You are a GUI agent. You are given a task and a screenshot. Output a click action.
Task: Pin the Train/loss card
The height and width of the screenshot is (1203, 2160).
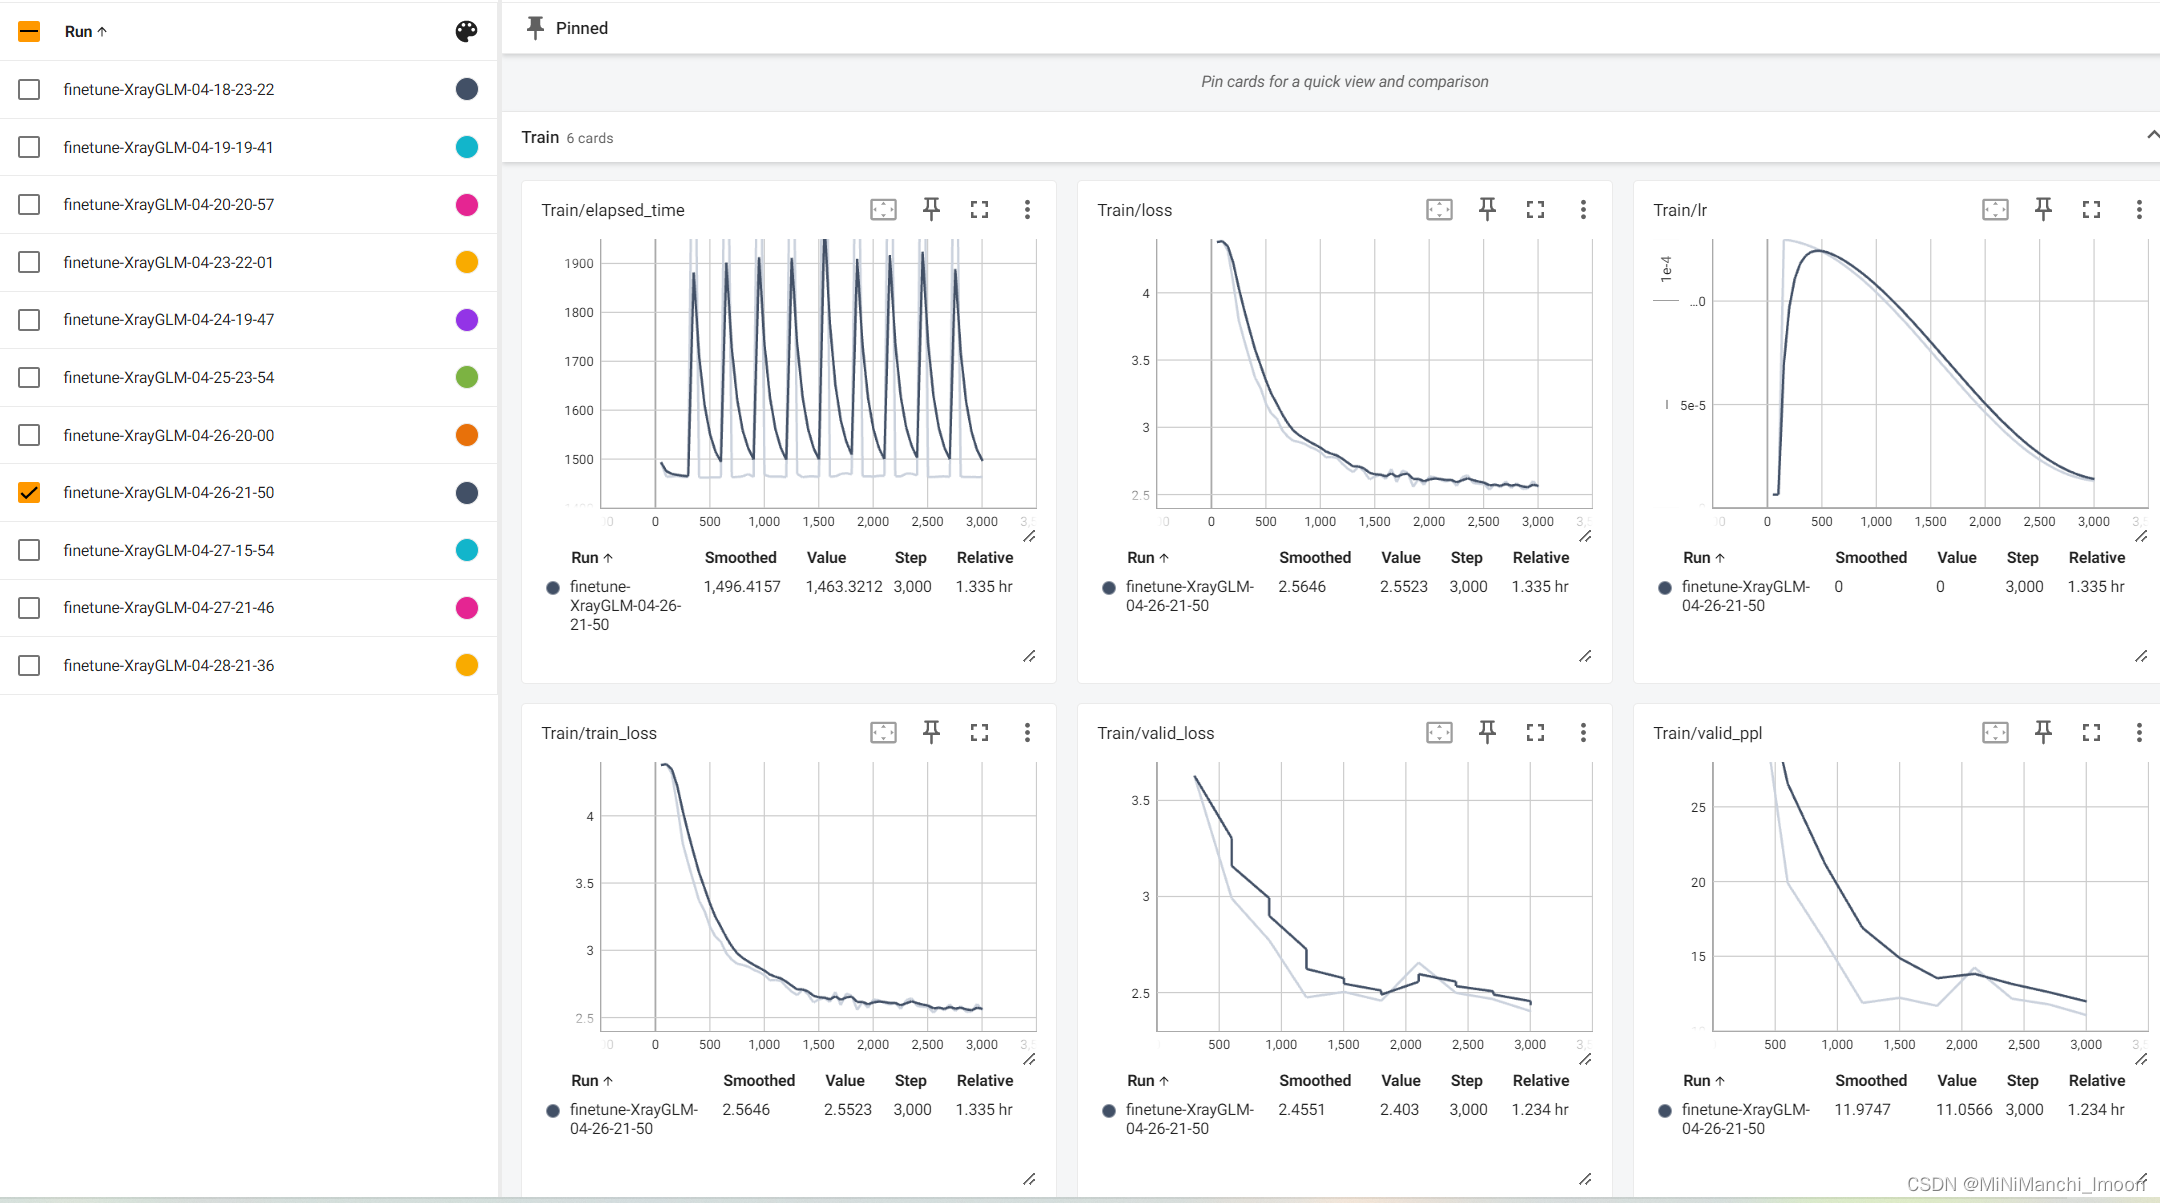(x=1487, y=209)
